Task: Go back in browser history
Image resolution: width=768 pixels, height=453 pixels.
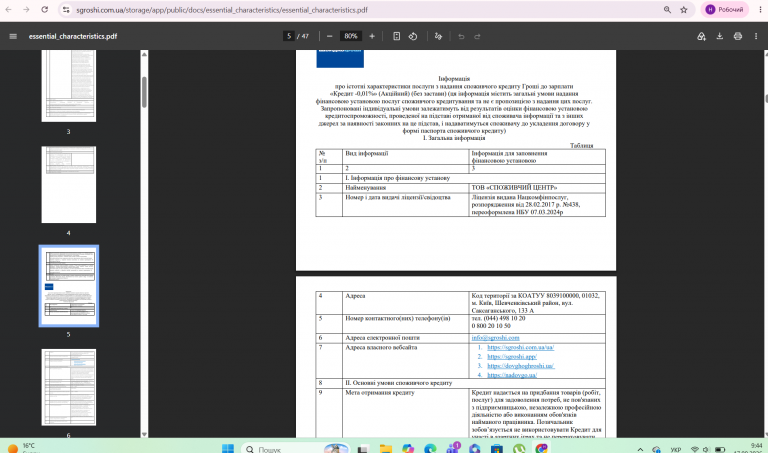Action: pos(8,10)
